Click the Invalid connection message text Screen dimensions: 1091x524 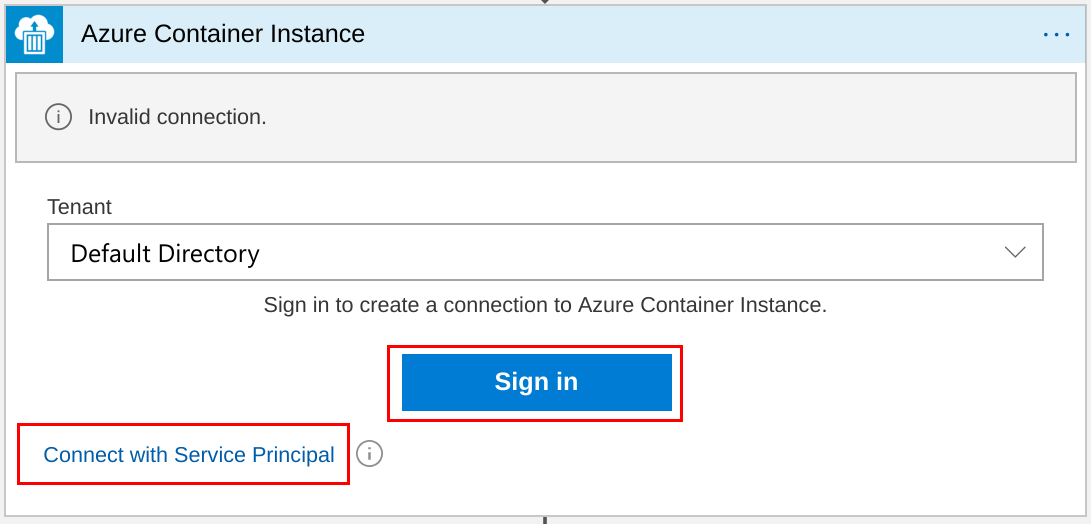[x=177, y=117]
